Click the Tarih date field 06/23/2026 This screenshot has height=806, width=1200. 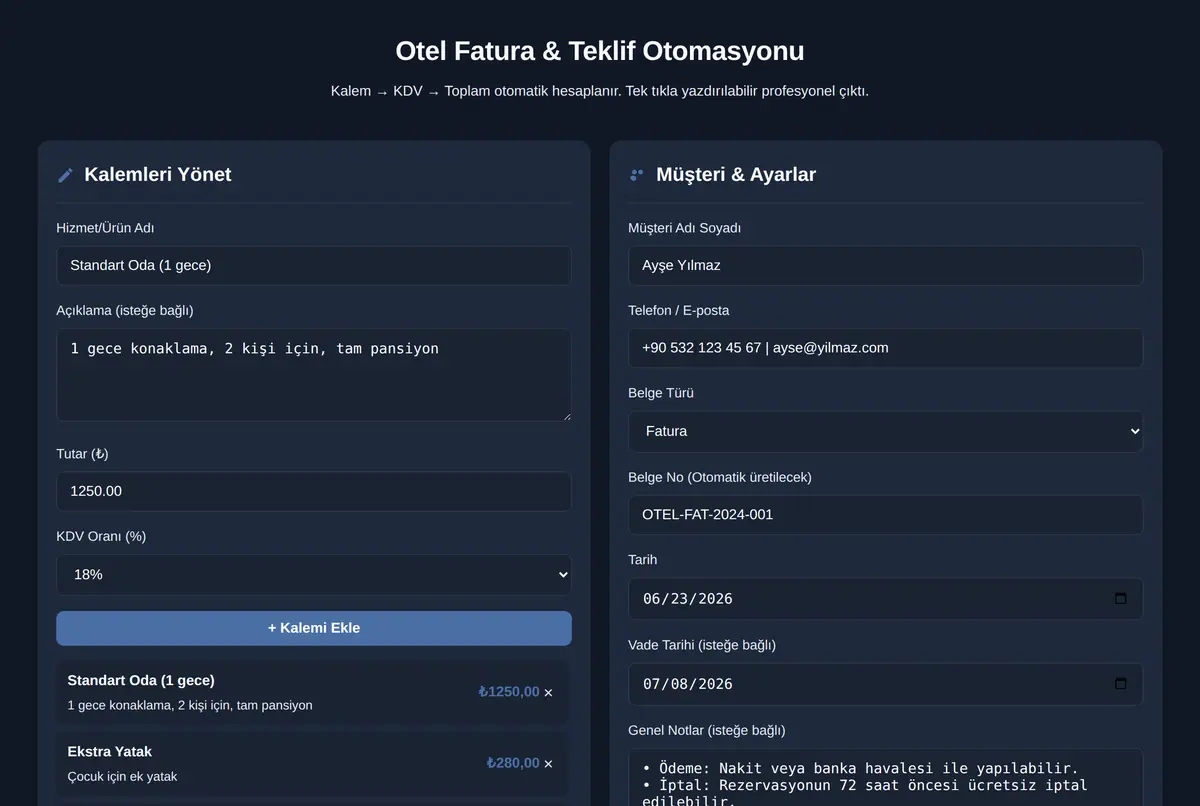885,598
